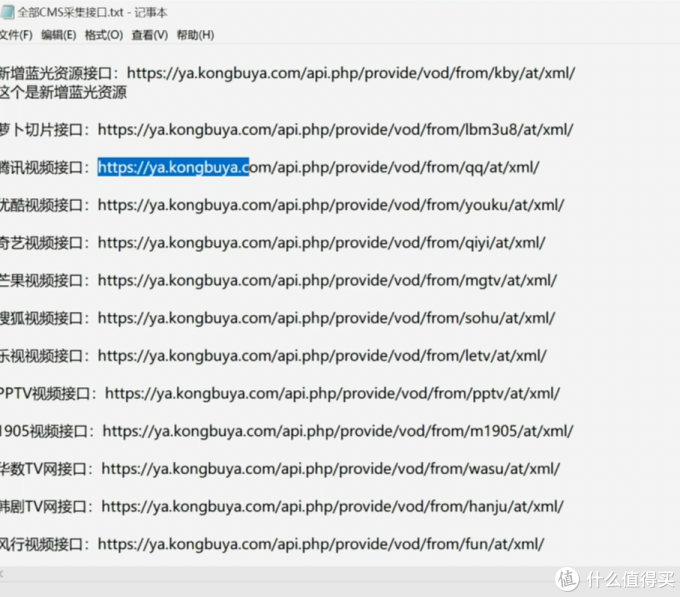680x597 pixels.
Task: Click the kby 新增蓝光资源接口 URL
Action: click(x=351, y=73)
